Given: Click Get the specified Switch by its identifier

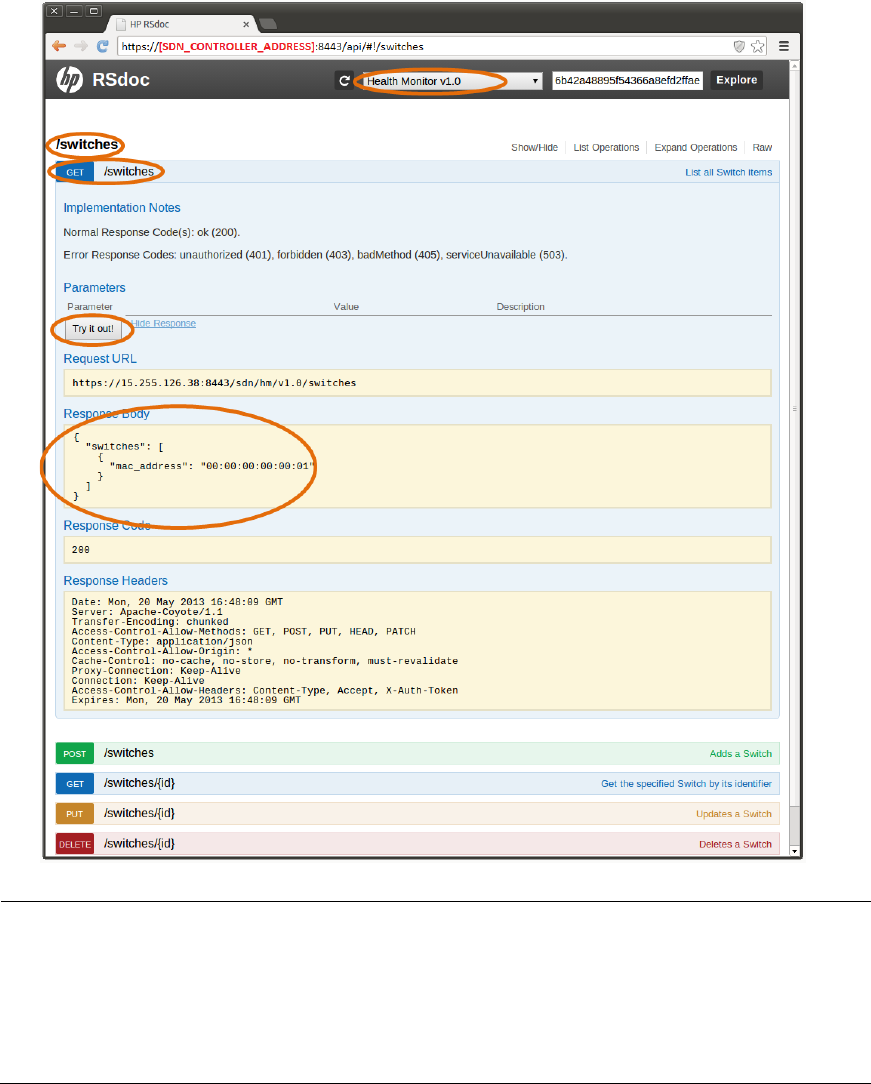Looking at the screenshot, I should [x=686, y=784].
